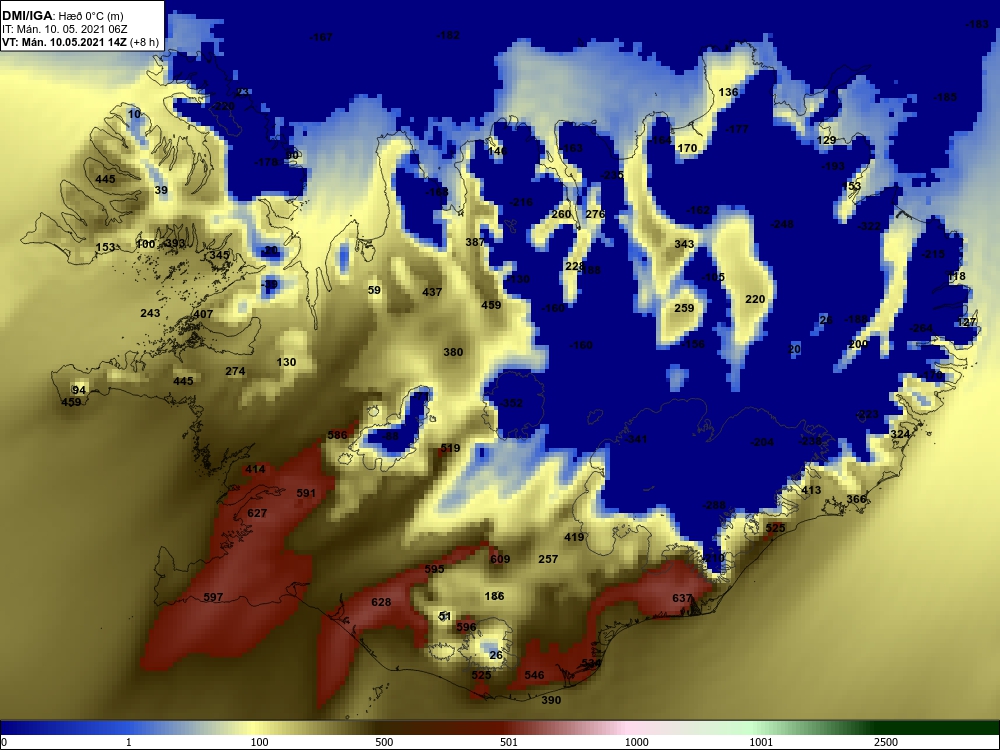The width and height of the screenshot is (1000, 750).
Task: Click the map value '609'
Action: click(x=500, y=559)
